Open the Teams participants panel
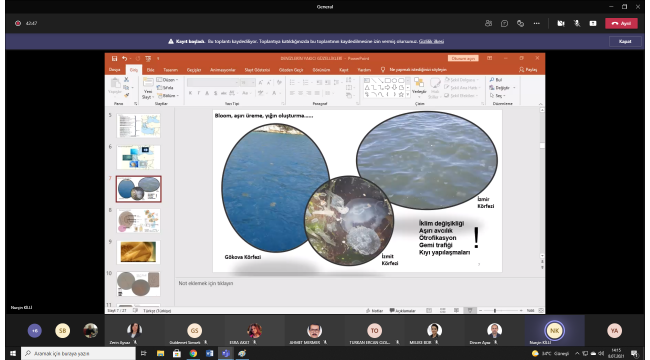Image resolution: width=650 pixels, height=360 pixels. [x=488, y=24]
